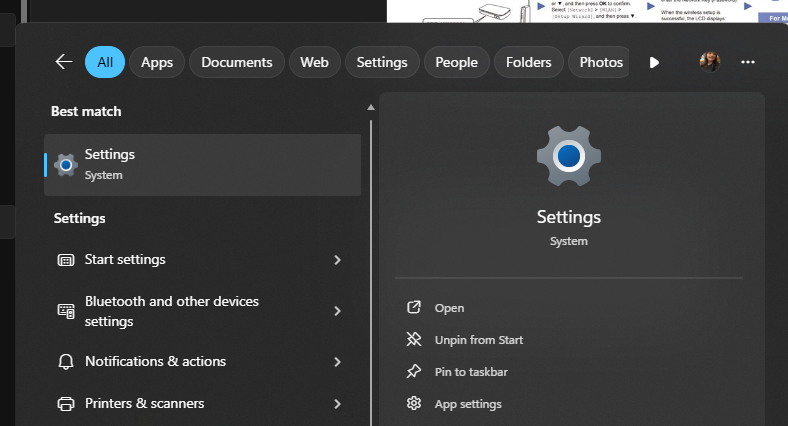Click the Bluetooth devices settings icon
The height and width of the screenshot is (426, 788).
coord(66,311)
